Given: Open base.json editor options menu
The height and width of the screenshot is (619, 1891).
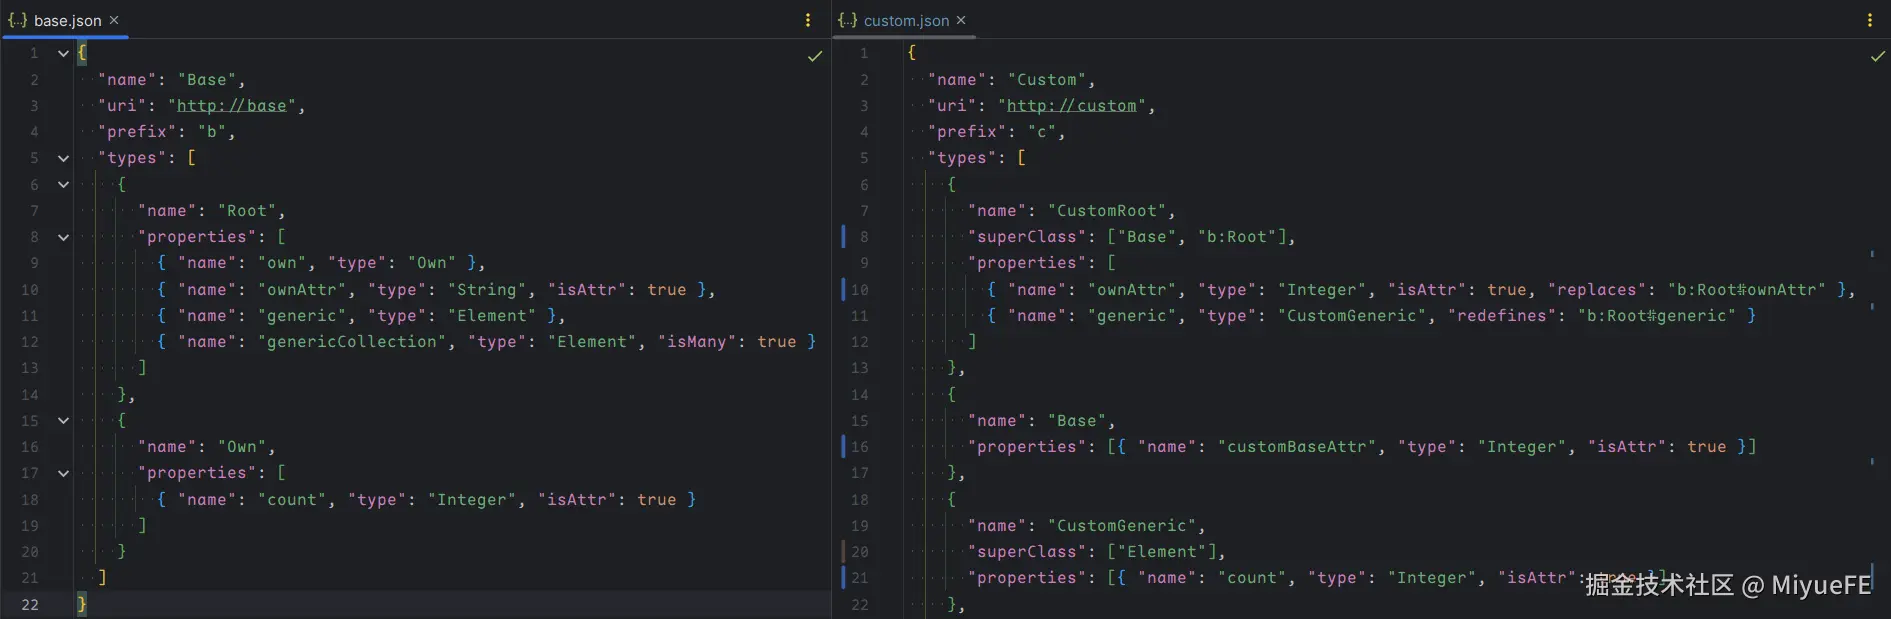Looking at the screenshot, I should pyautogui.click(x=808, y=20).
